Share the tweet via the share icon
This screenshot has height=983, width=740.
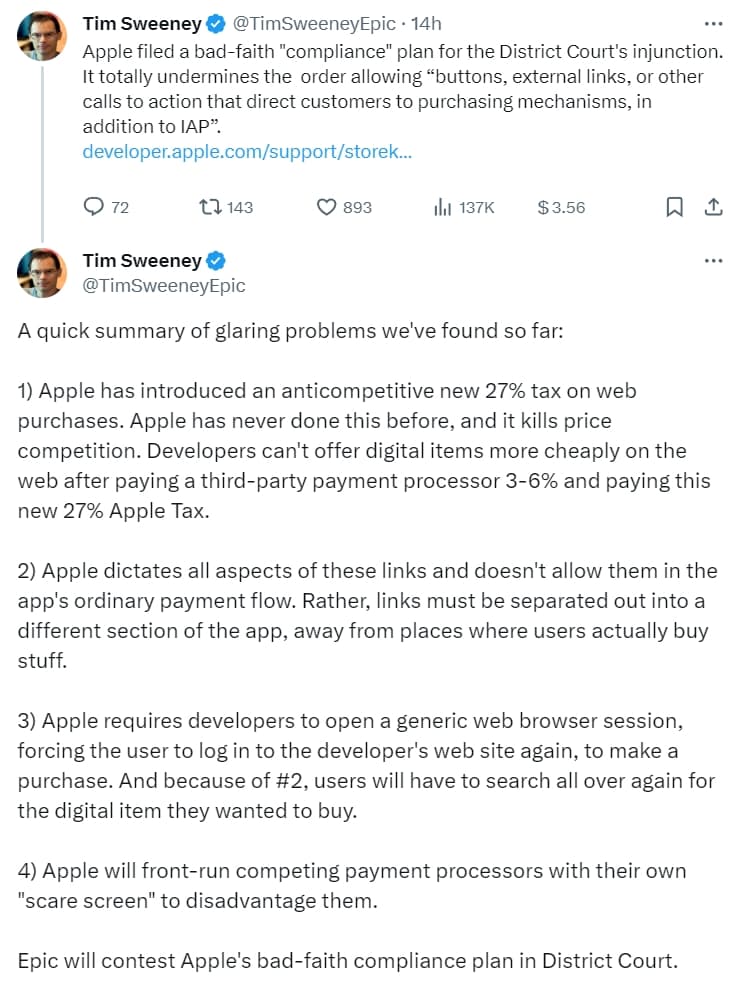pyautogui.click(x=714, y=207)
